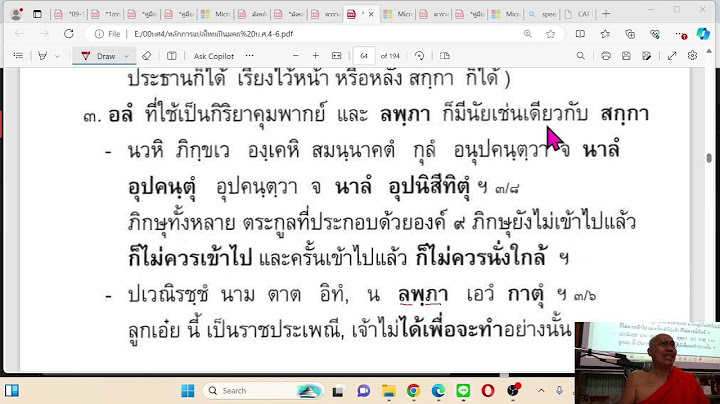Zoom out the PDF with minus

(296, 56)
